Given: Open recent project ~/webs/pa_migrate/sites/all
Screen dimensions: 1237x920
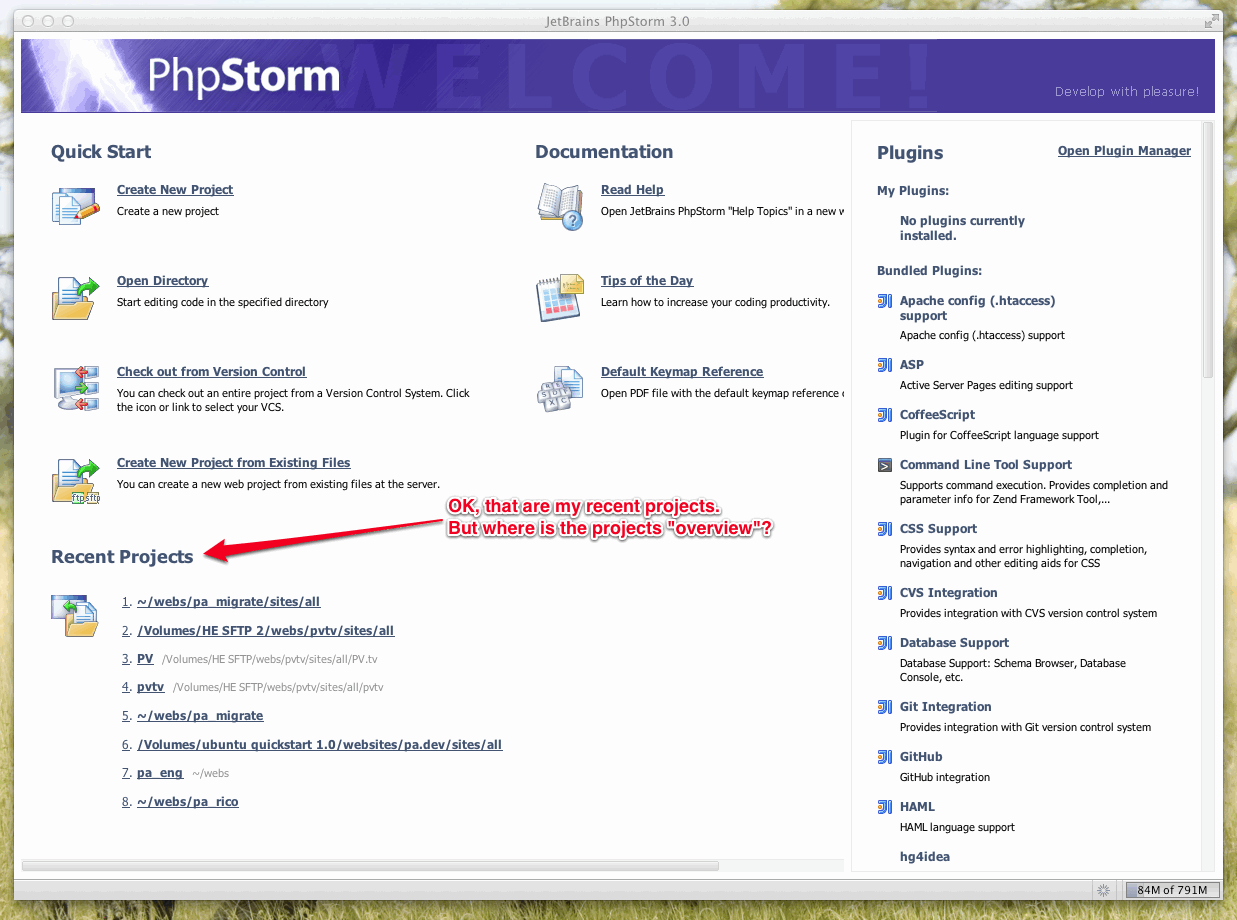Looking at the screenshot, I should (228, 602).
